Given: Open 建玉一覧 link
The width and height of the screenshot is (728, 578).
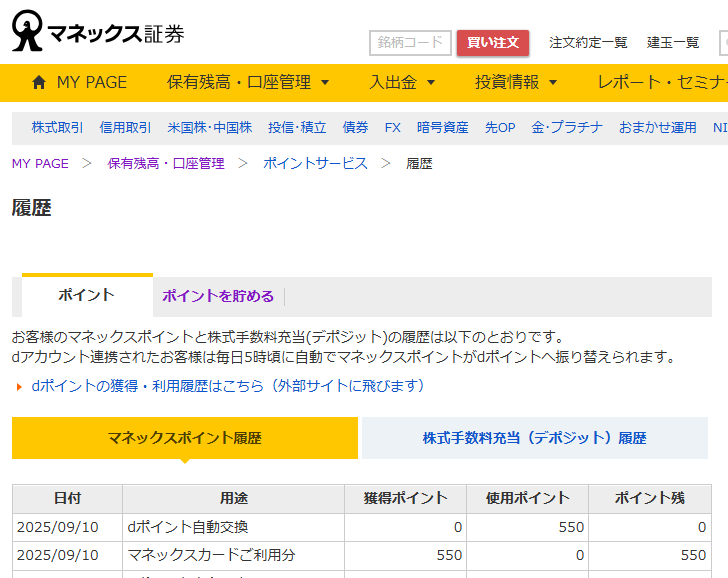Looking at the screenshot, I should [x=673, y=43].
